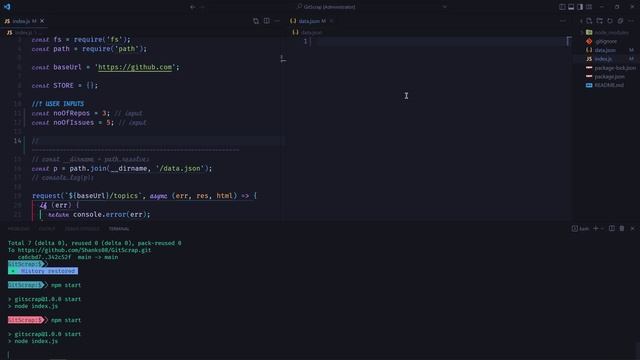Select the bash terminal profile label
This screenshot has width=640, height=360.
pyautogui.click(x=580, y=229)
